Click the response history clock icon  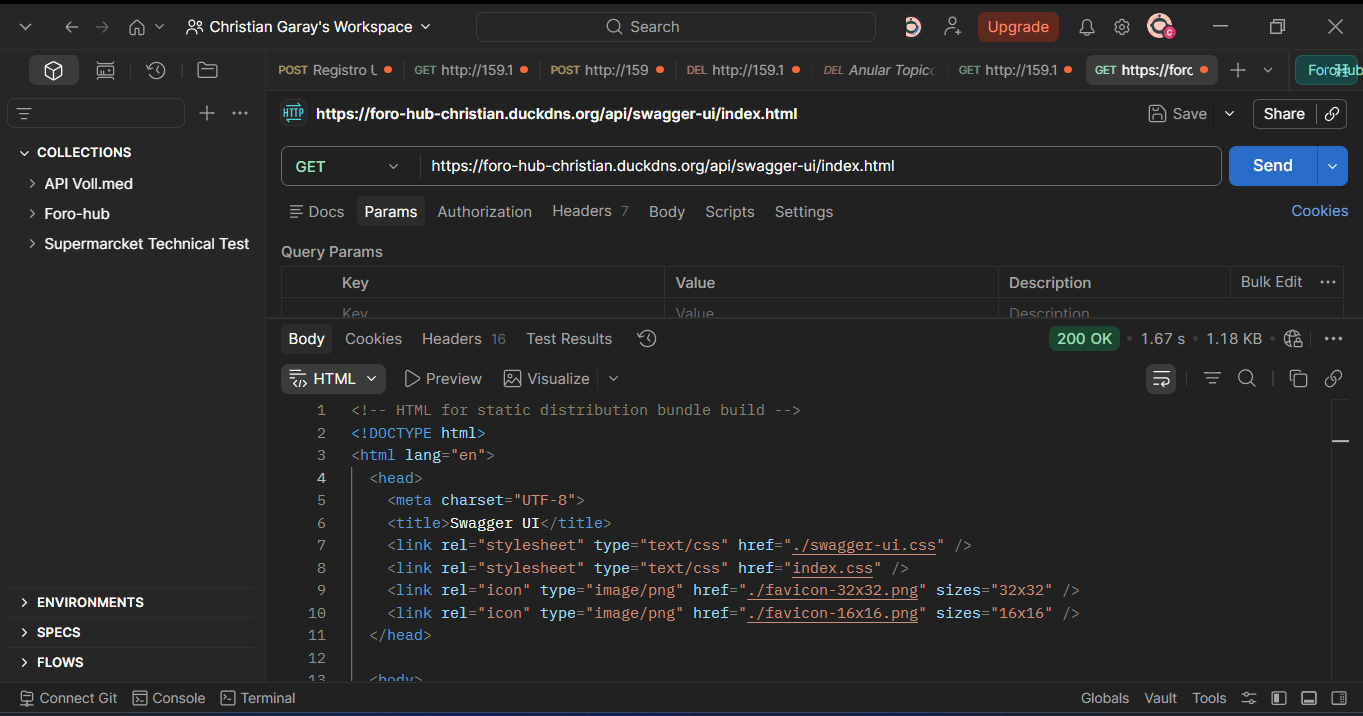coord(647,339)
